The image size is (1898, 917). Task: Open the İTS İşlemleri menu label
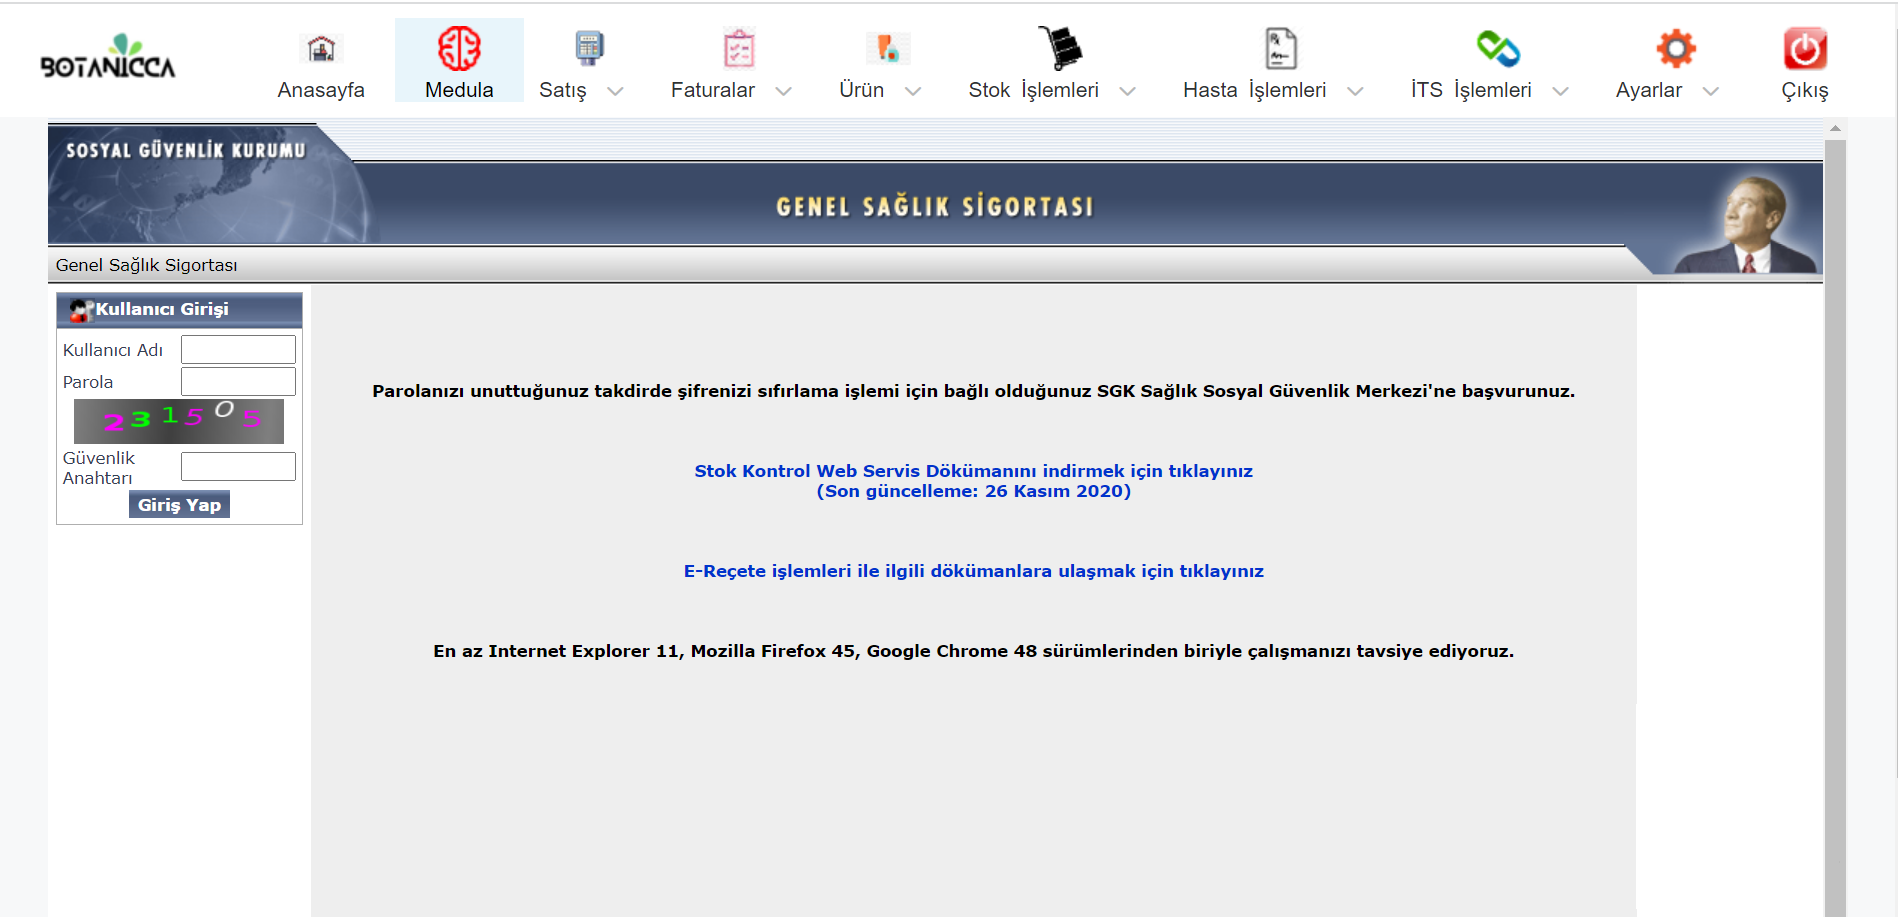[1471, 90]
